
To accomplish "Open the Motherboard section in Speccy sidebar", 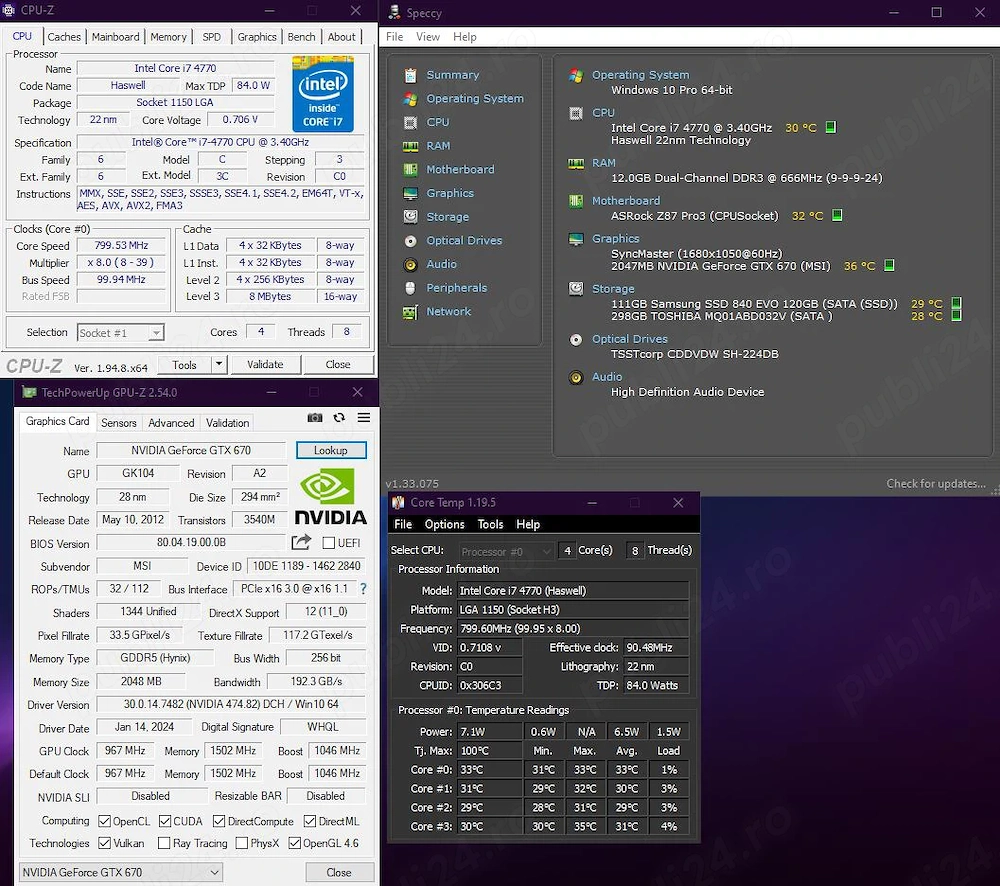I will (462, 169).
